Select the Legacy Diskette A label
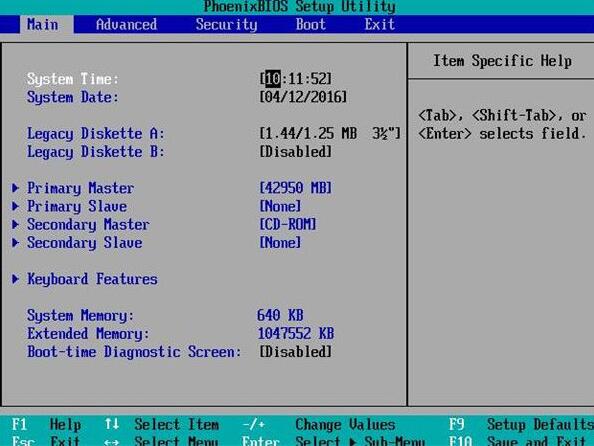 96,133
